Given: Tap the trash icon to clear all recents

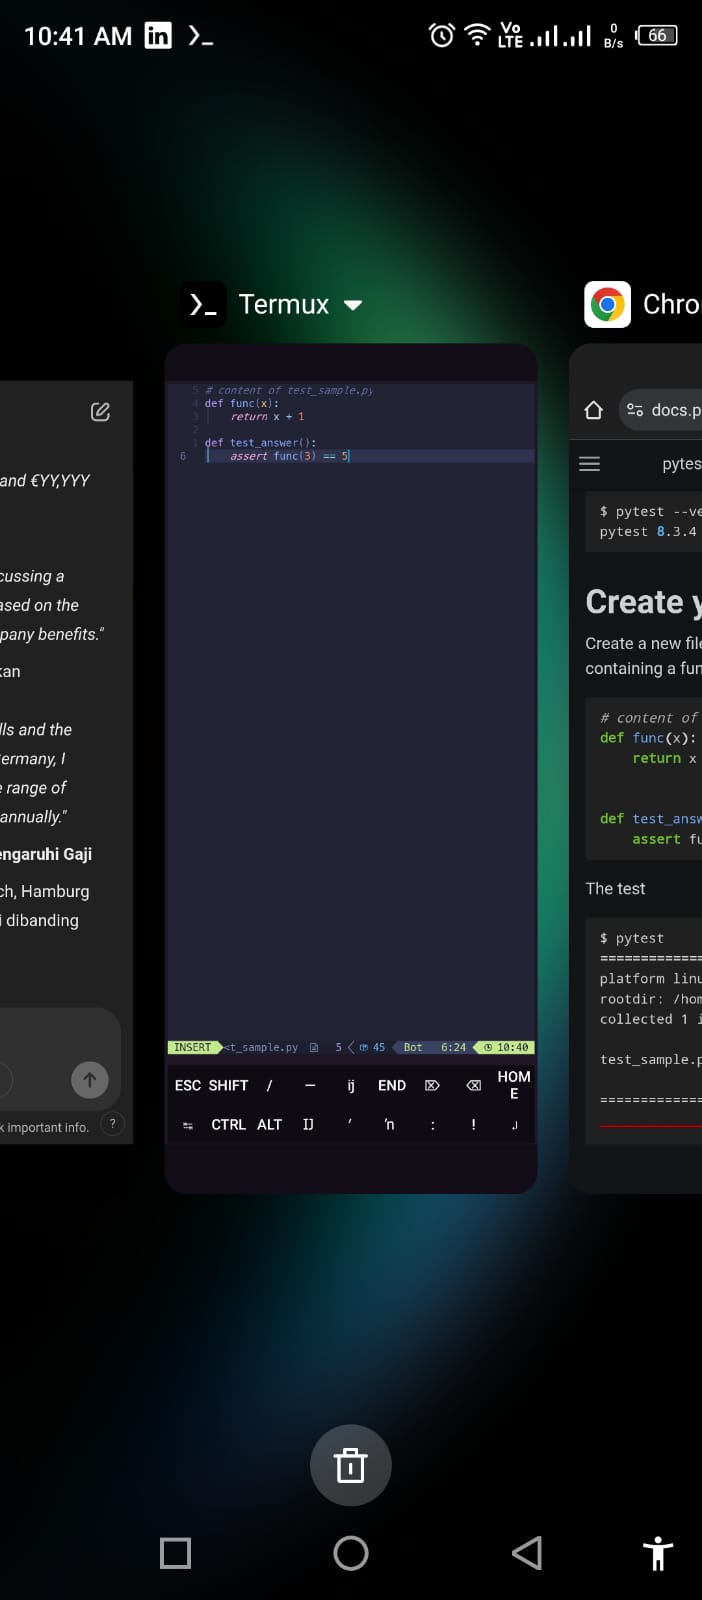Looking at the screenshot, I should 350,1465.
